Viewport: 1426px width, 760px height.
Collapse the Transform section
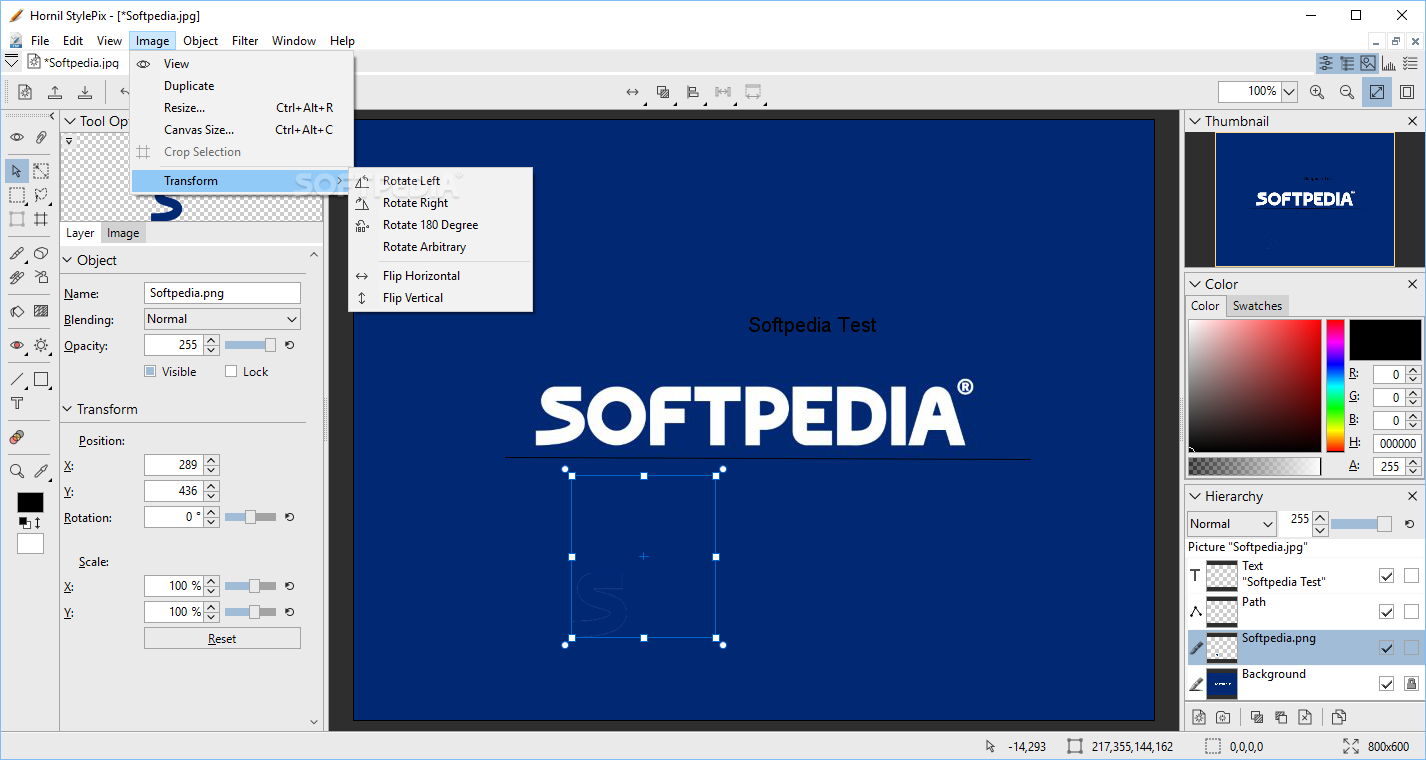point(68,409)
